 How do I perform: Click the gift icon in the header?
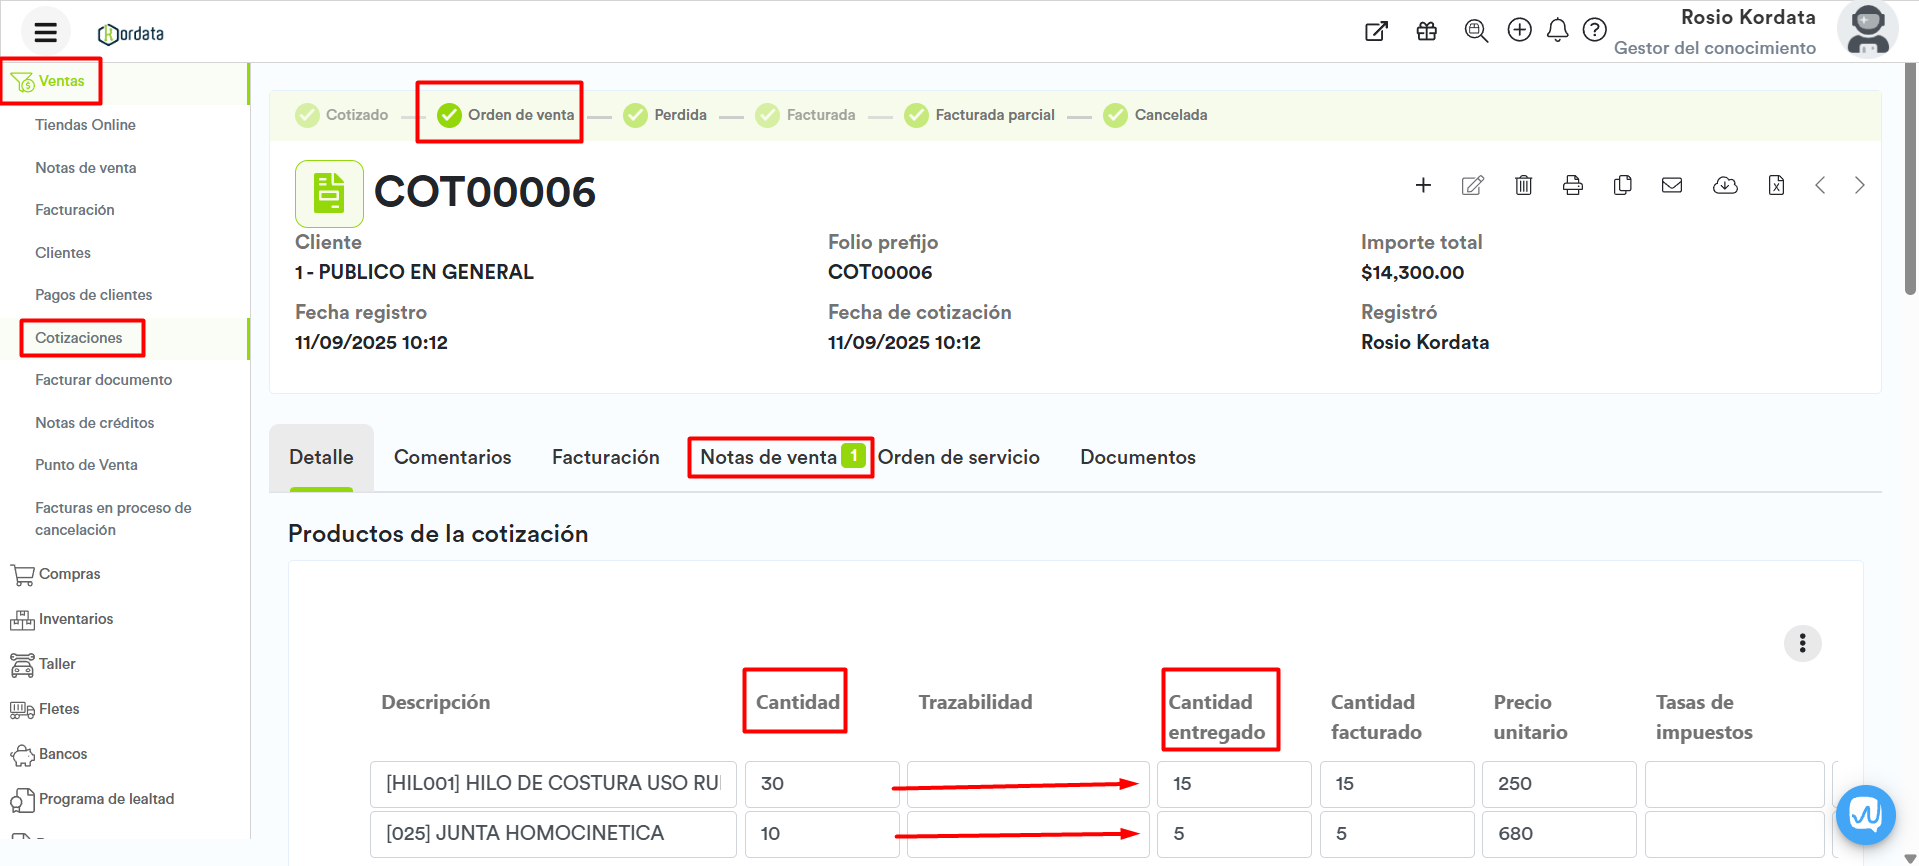click(x=1427, y=31)
